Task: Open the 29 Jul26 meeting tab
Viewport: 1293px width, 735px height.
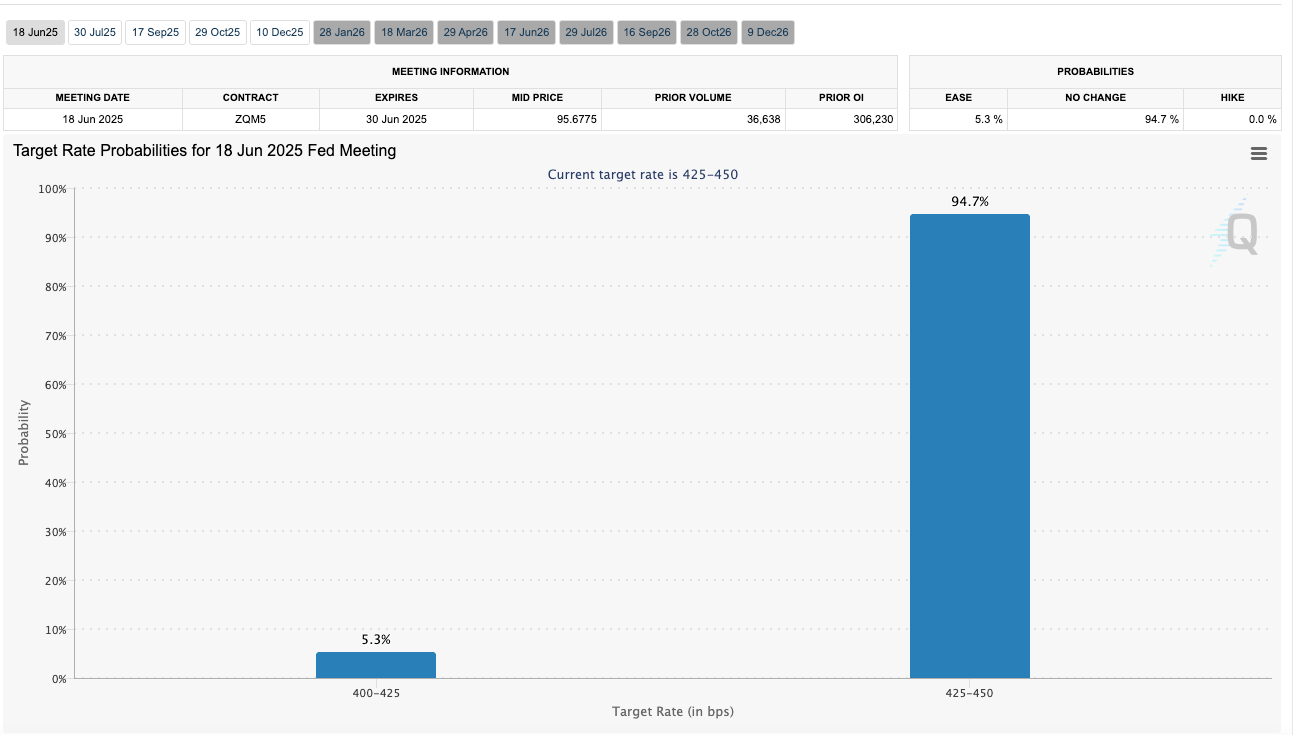Action: [586, 33]
